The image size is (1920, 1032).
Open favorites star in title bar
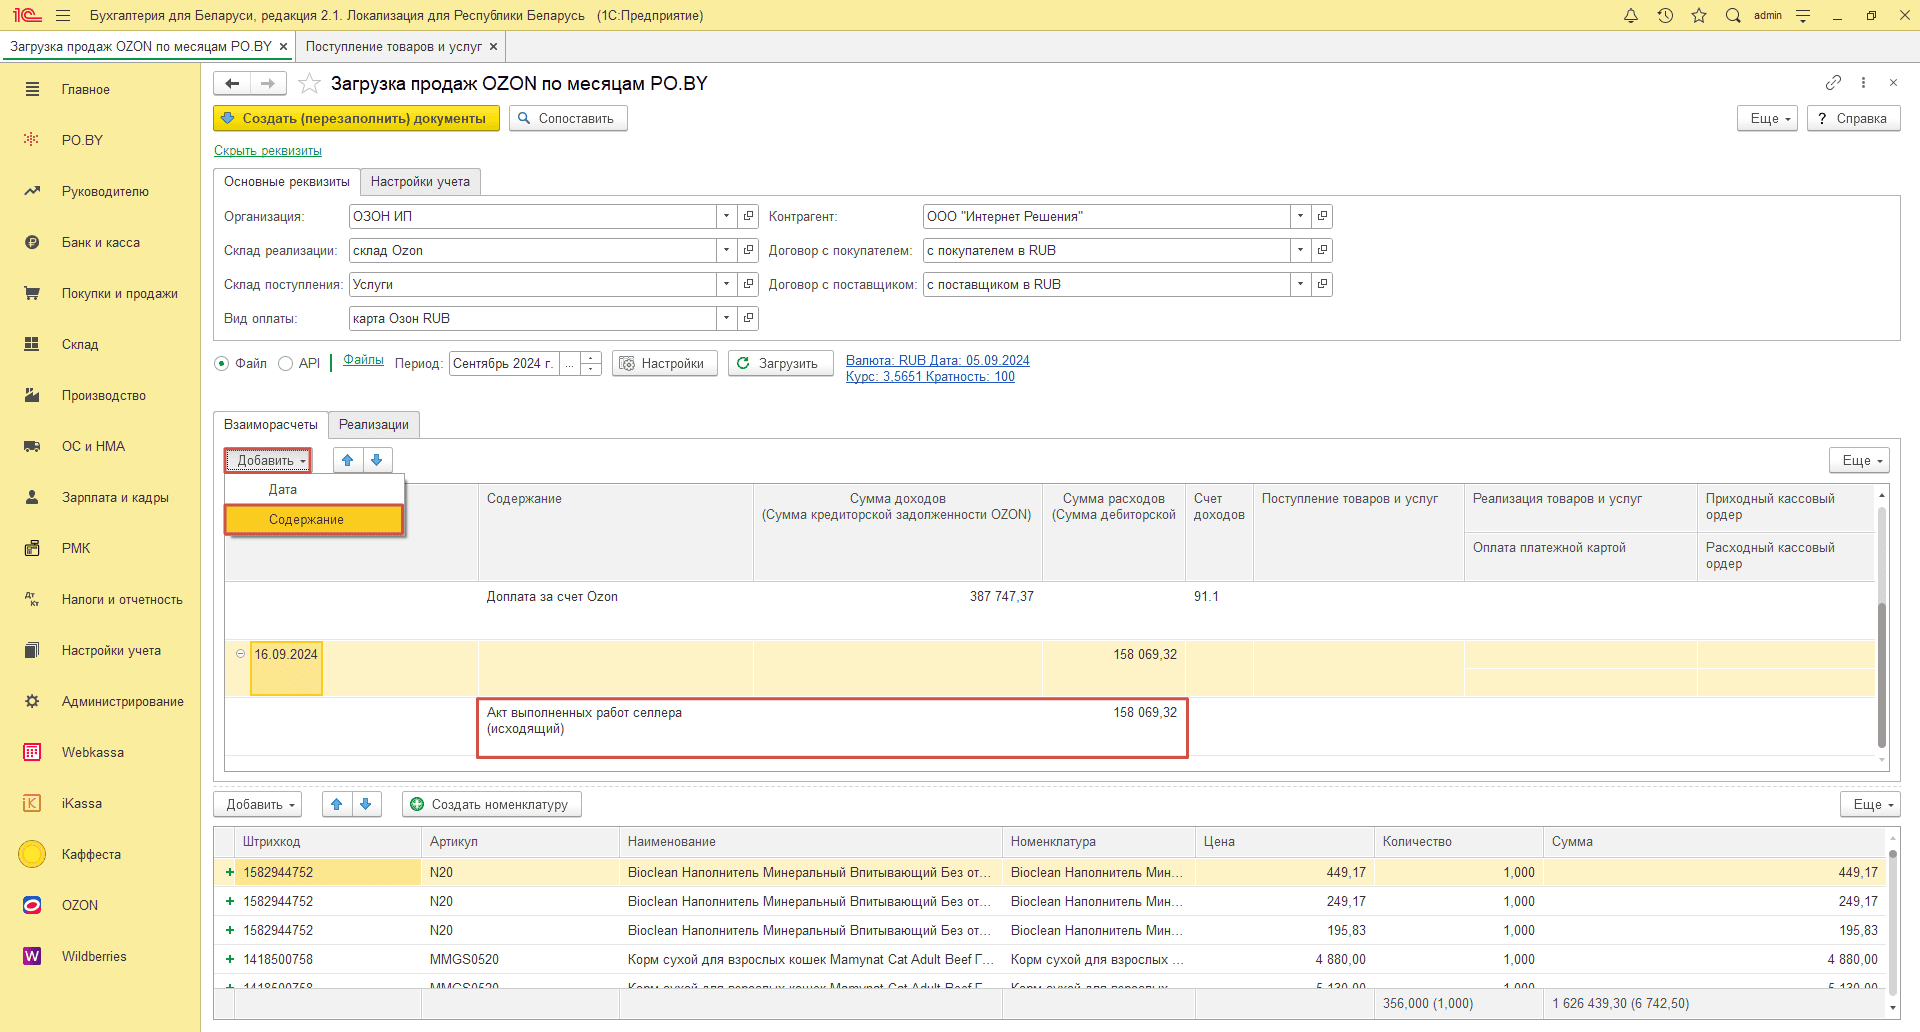1699,15
